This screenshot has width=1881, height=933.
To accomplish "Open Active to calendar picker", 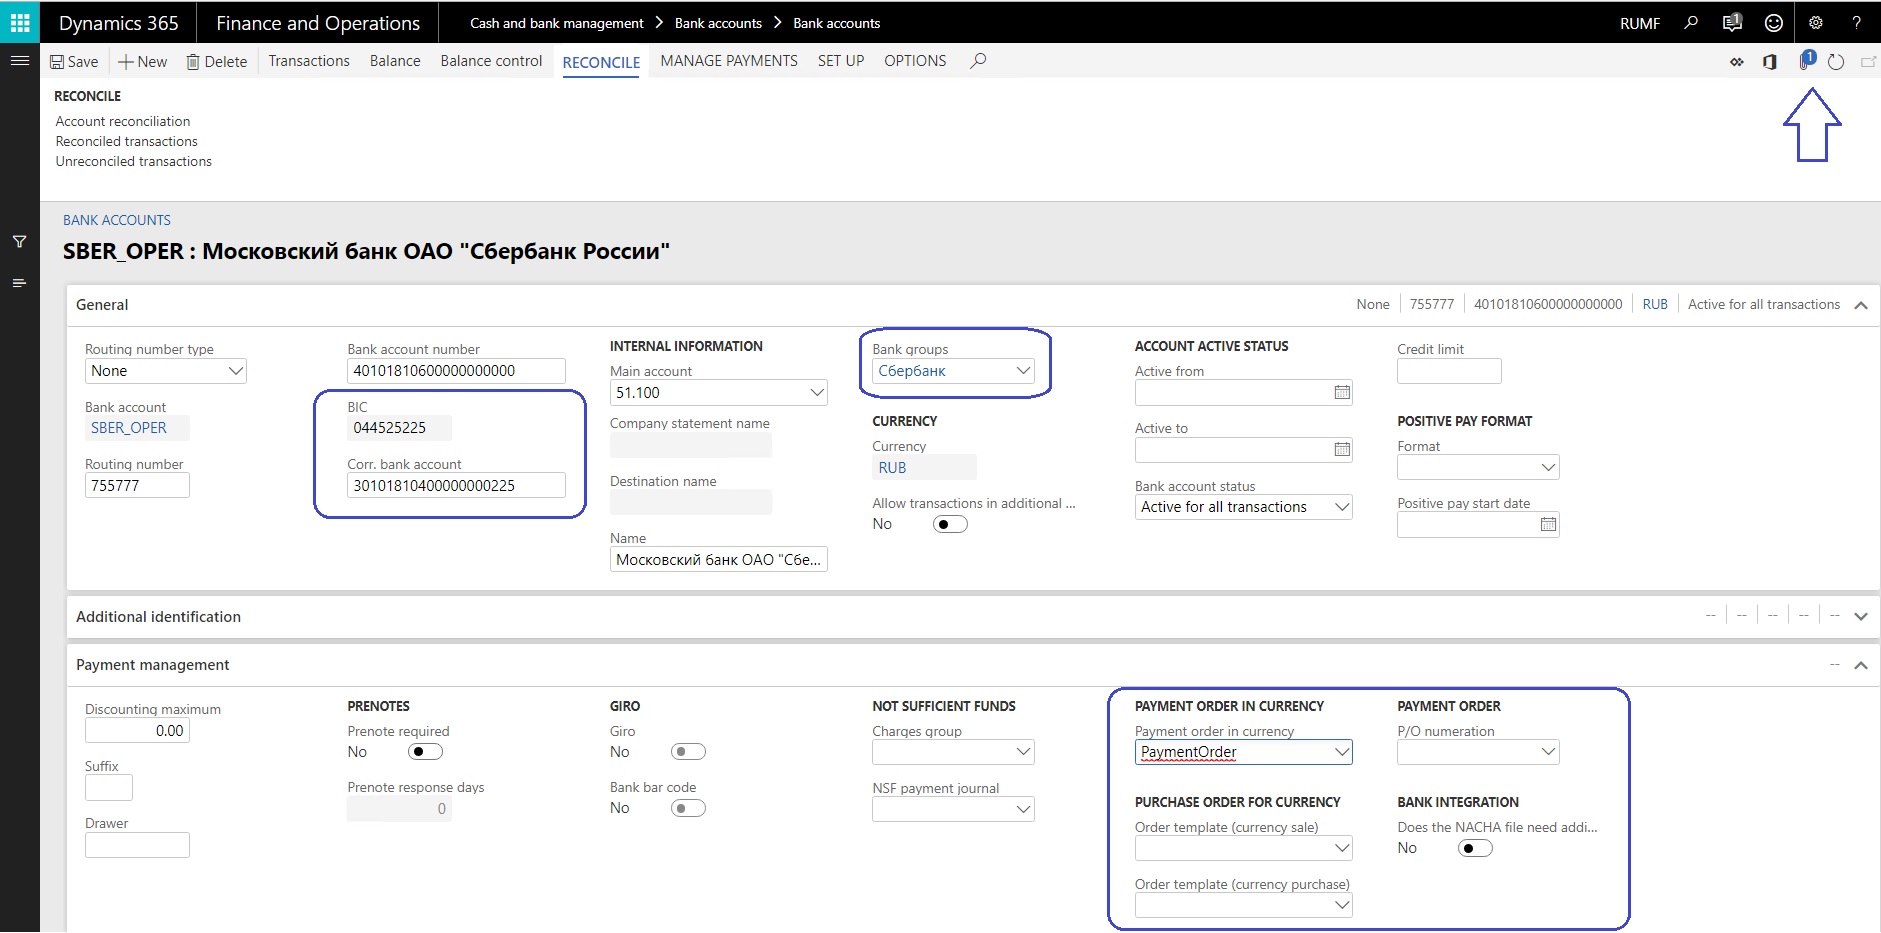I will (x=1342, y=449).
